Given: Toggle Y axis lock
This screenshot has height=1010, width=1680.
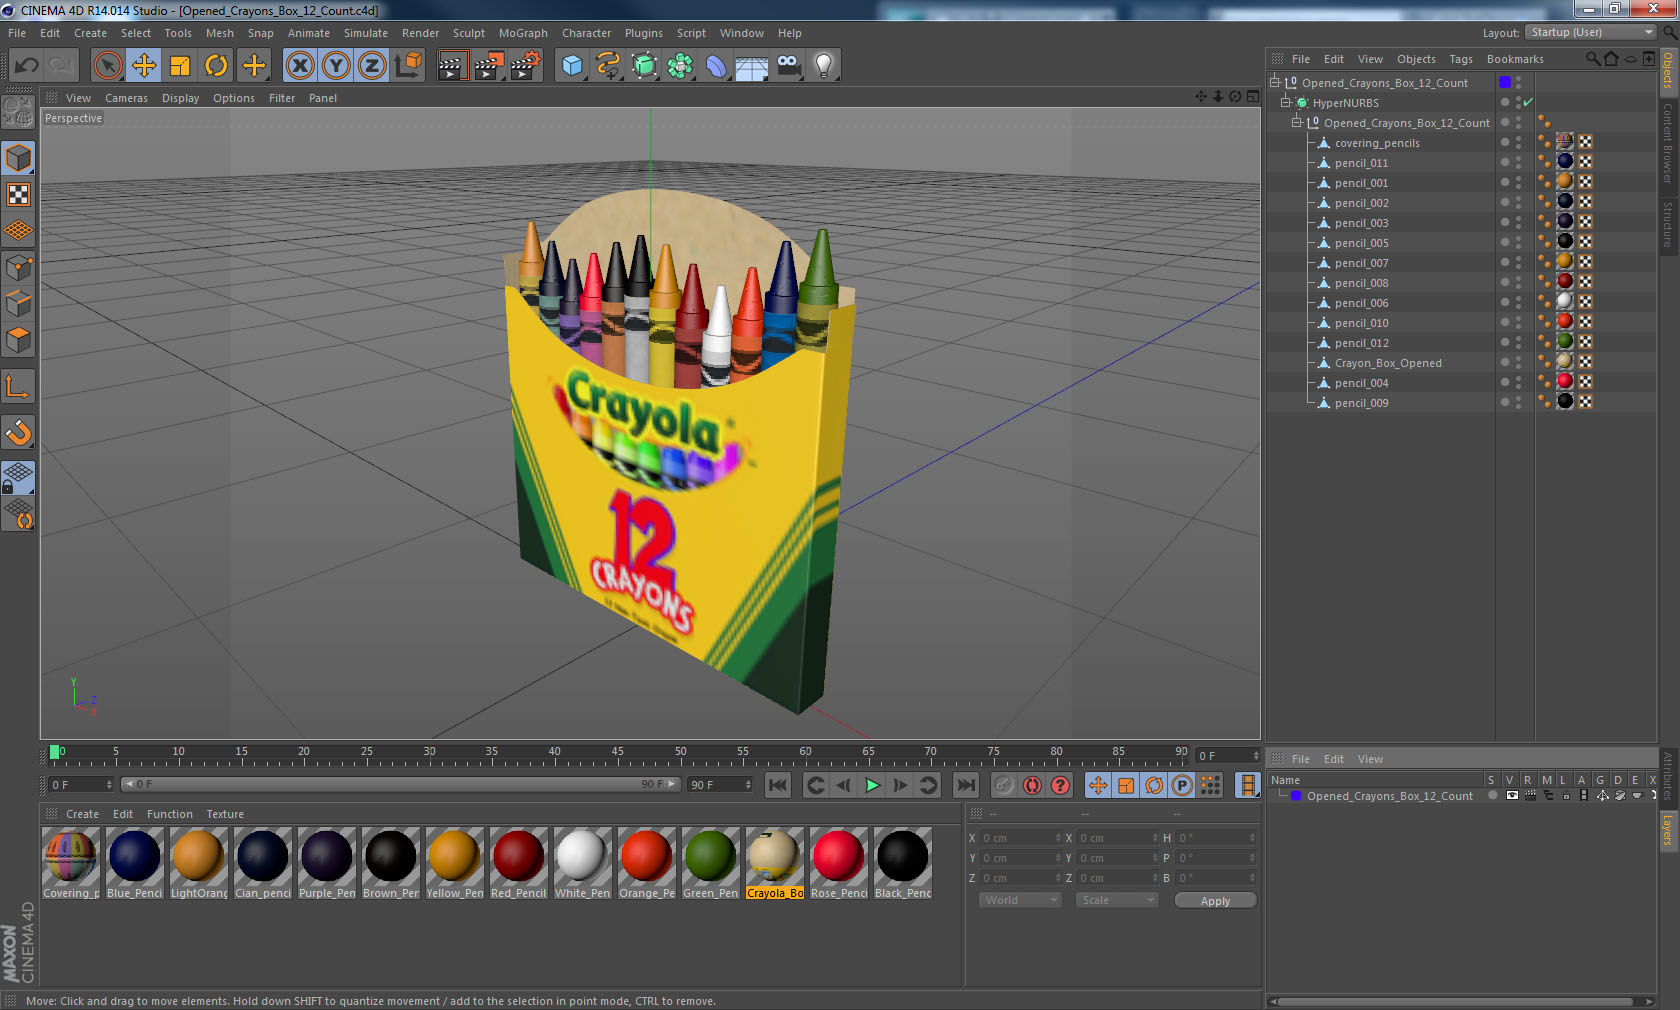Looking at the screenshot, I should 336,66.
